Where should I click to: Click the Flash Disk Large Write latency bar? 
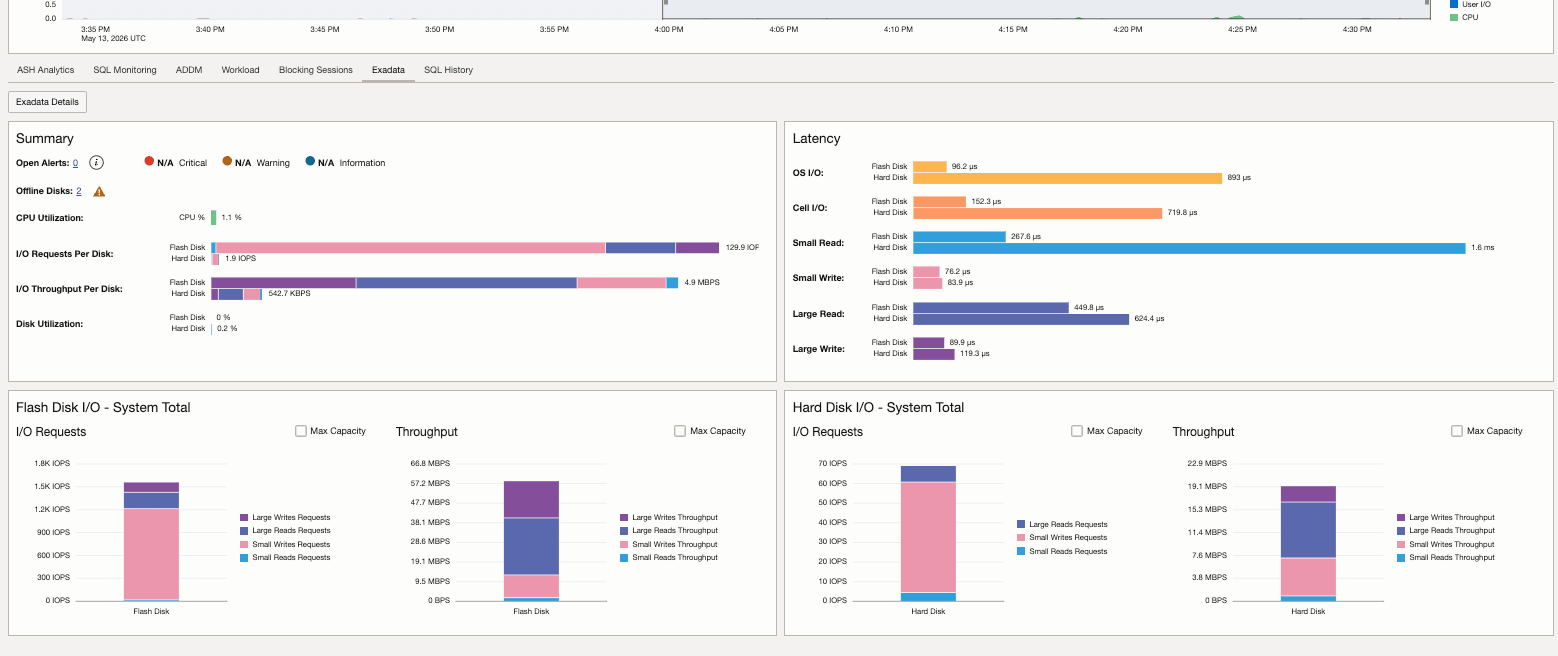pyautogui.click(x=928, y=343)
